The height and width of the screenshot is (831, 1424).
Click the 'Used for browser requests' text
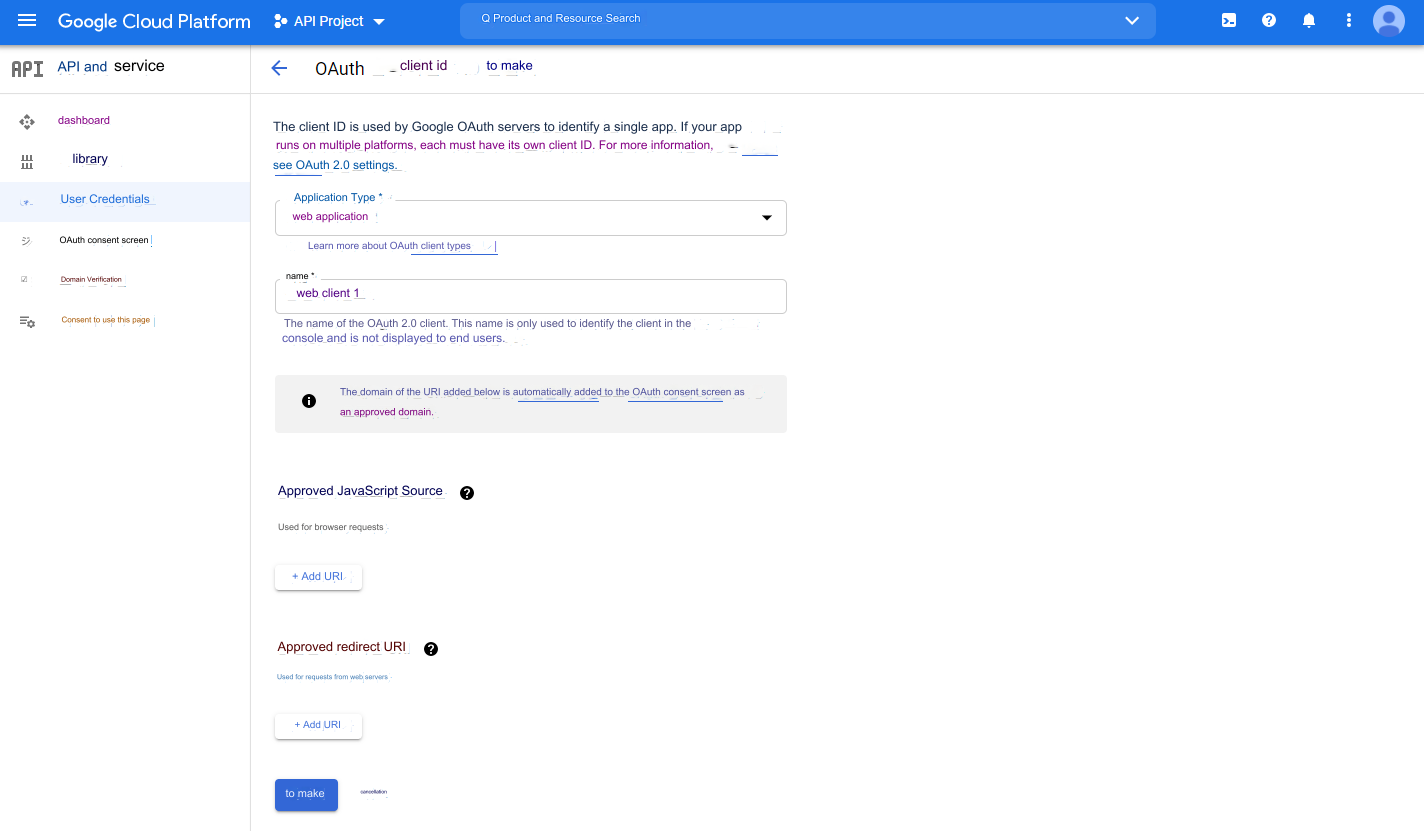330,527
